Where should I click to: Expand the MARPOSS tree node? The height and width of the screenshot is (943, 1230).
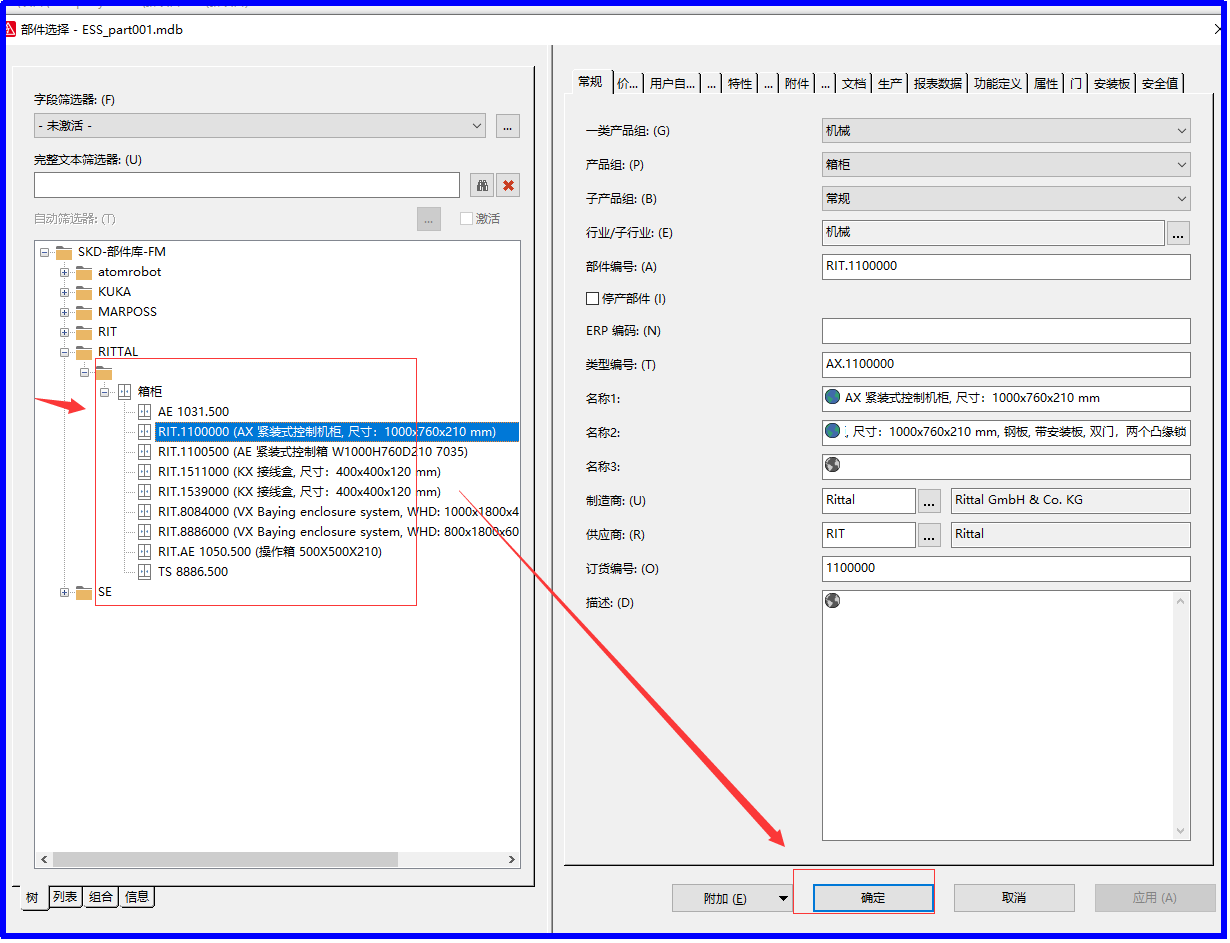65,312
